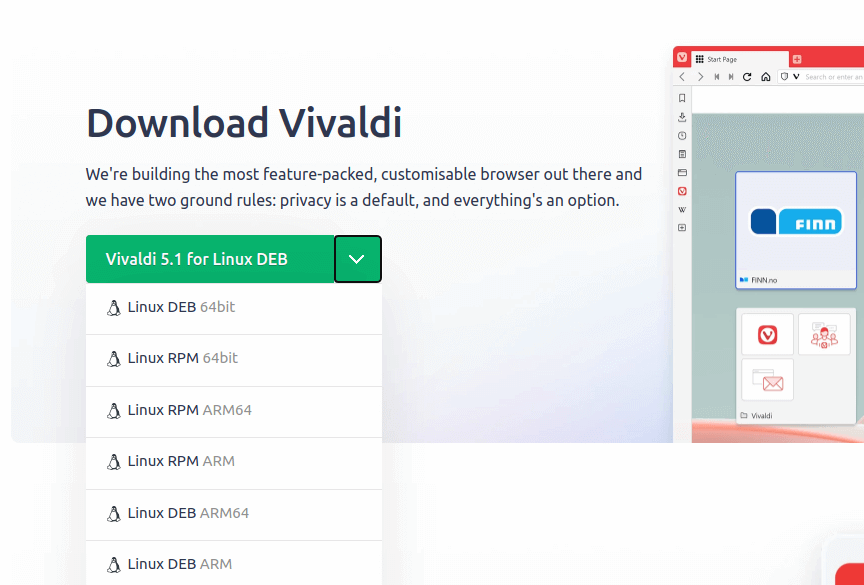Click the Back arrow in browser preview
864x585 pixels.
coord(682,77)
